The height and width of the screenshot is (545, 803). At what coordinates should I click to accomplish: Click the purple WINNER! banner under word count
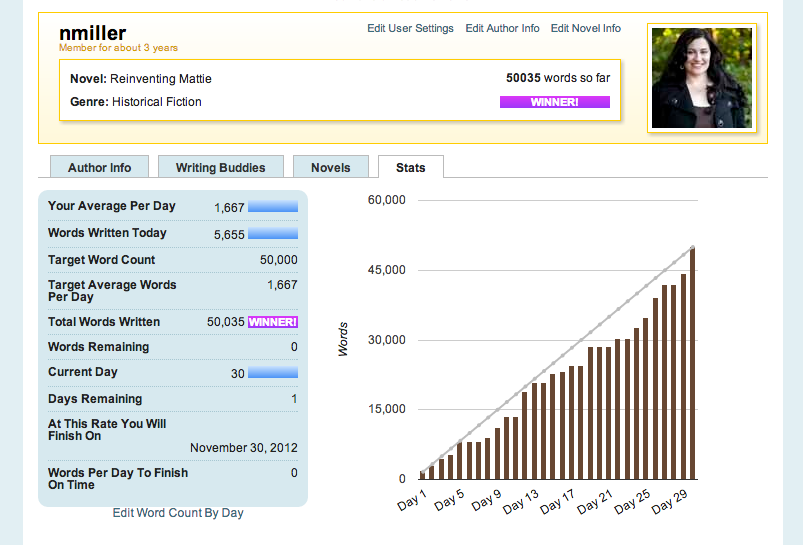coord(554,102)
